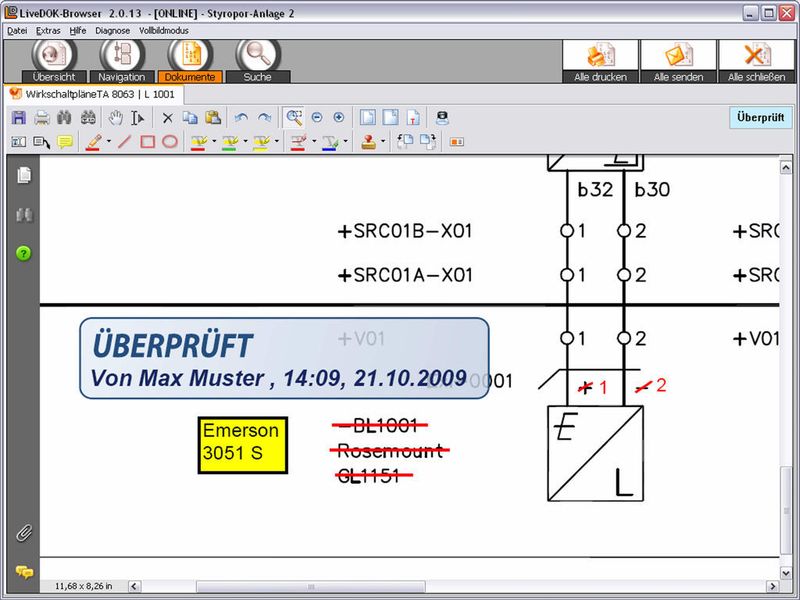This screenshot has height=600, width=800.
Task: Select the Text selection cursor tool
Action: click(137, 118)
